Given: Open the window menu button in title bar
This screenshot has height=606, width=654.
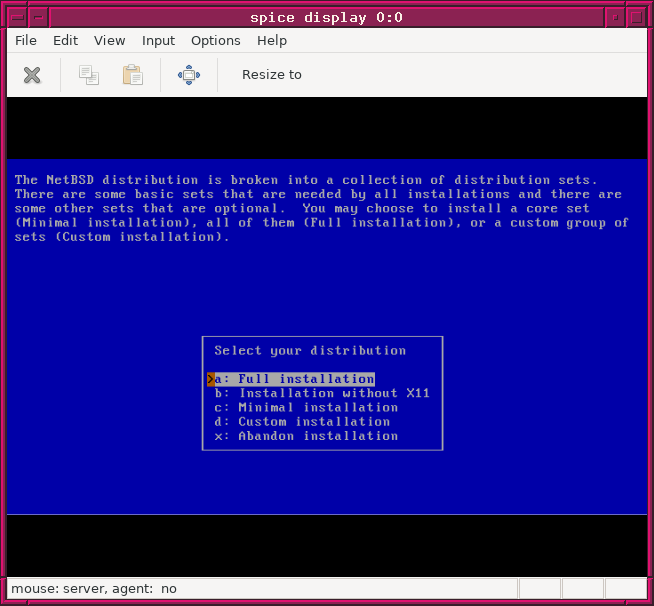Looking at the screenshot, I should tap(16, 15).
